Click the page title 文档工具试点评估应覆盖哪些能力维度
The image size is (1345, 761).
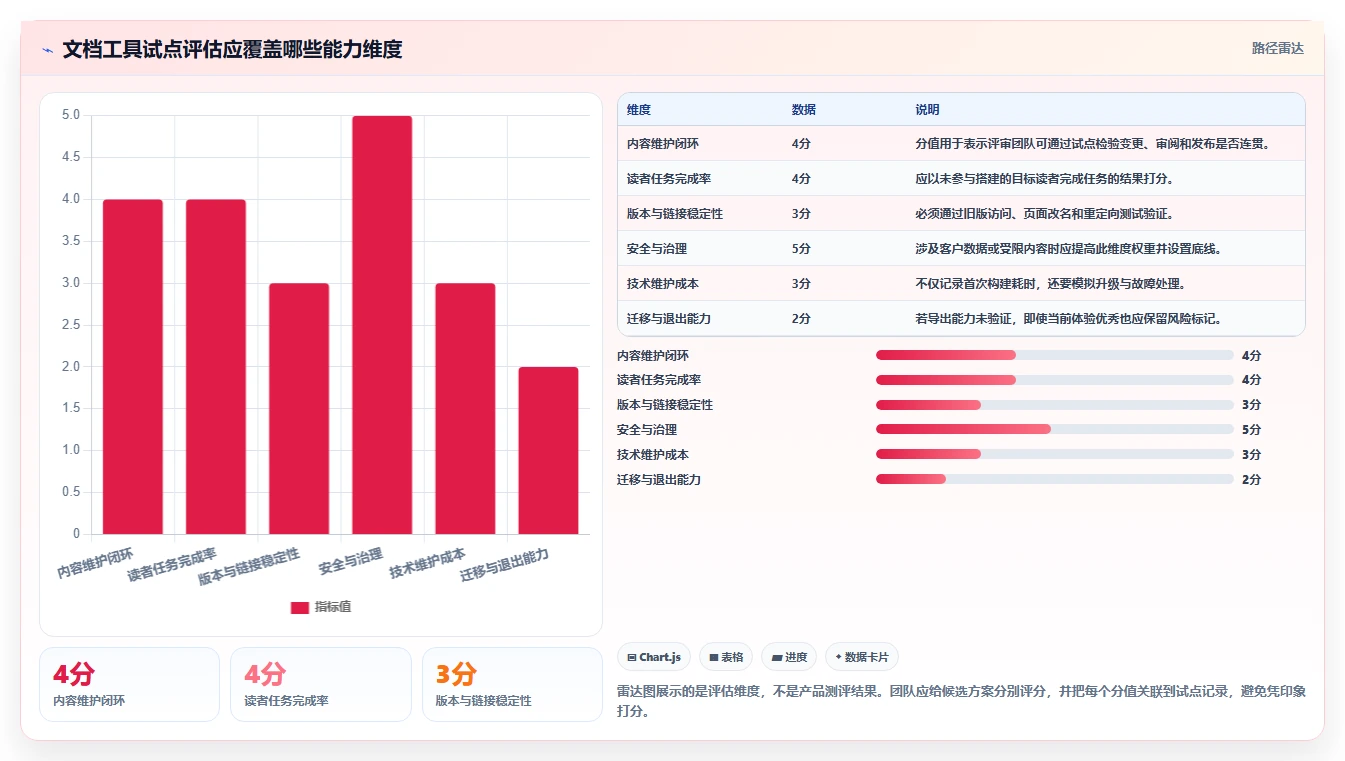tap(232, 50)
